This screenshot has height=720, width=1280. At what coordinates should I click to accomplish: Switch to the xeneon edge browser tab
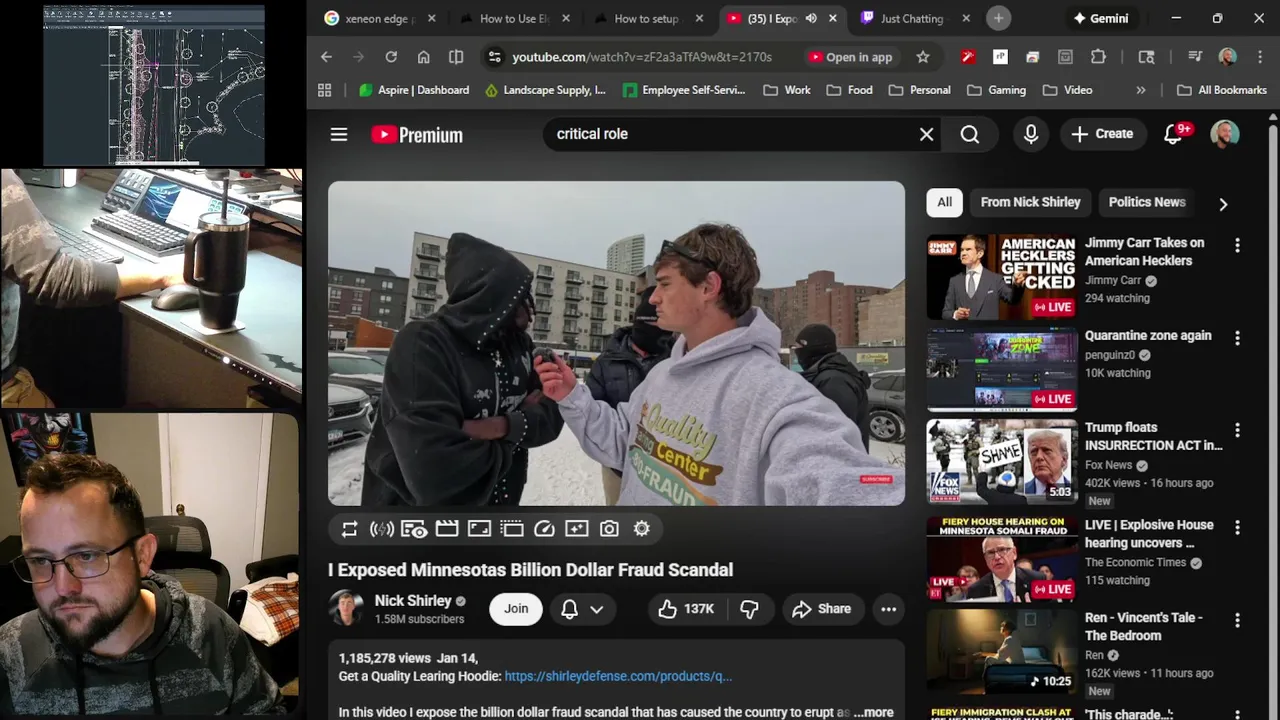(x=380, y=19)
